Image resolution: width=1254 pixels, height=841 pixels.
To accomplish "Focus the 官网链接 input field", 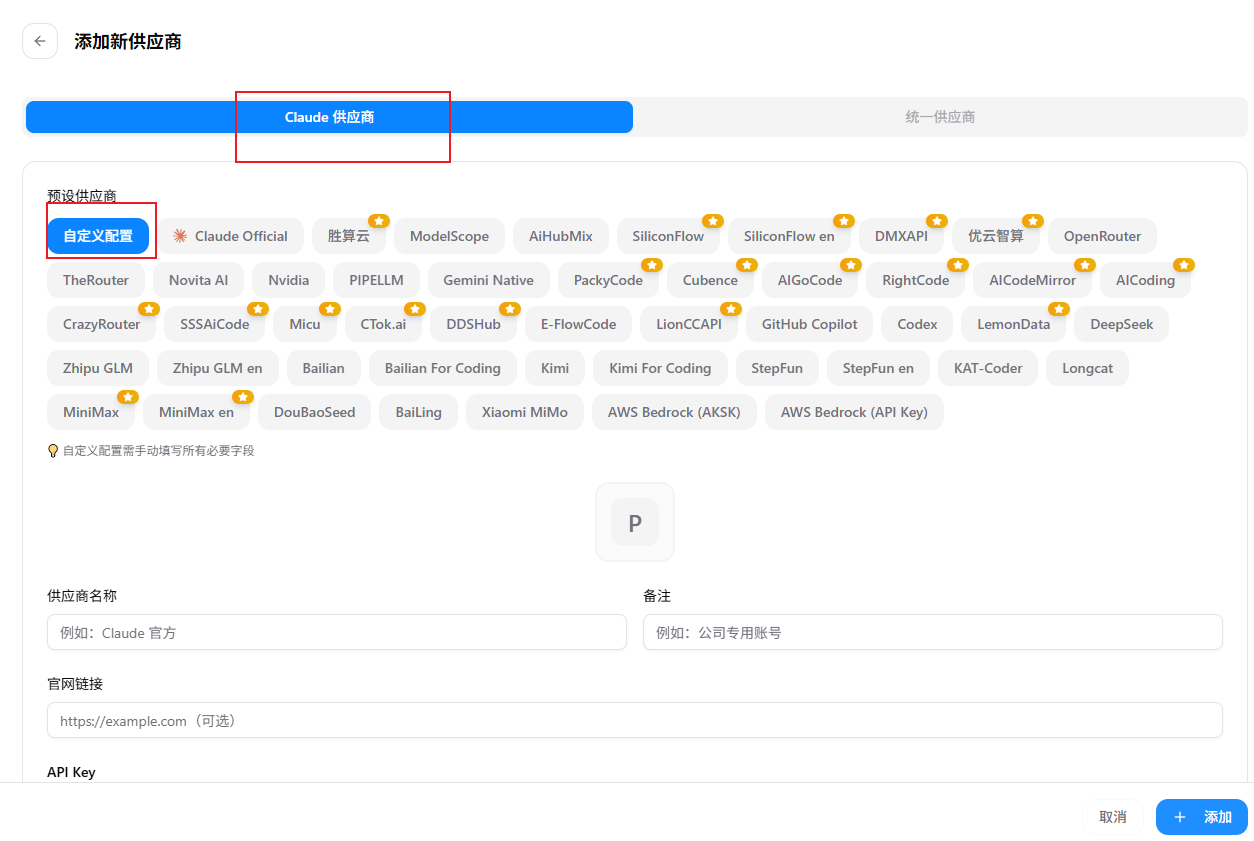I will pyautogui.click(x=635, y=720).
